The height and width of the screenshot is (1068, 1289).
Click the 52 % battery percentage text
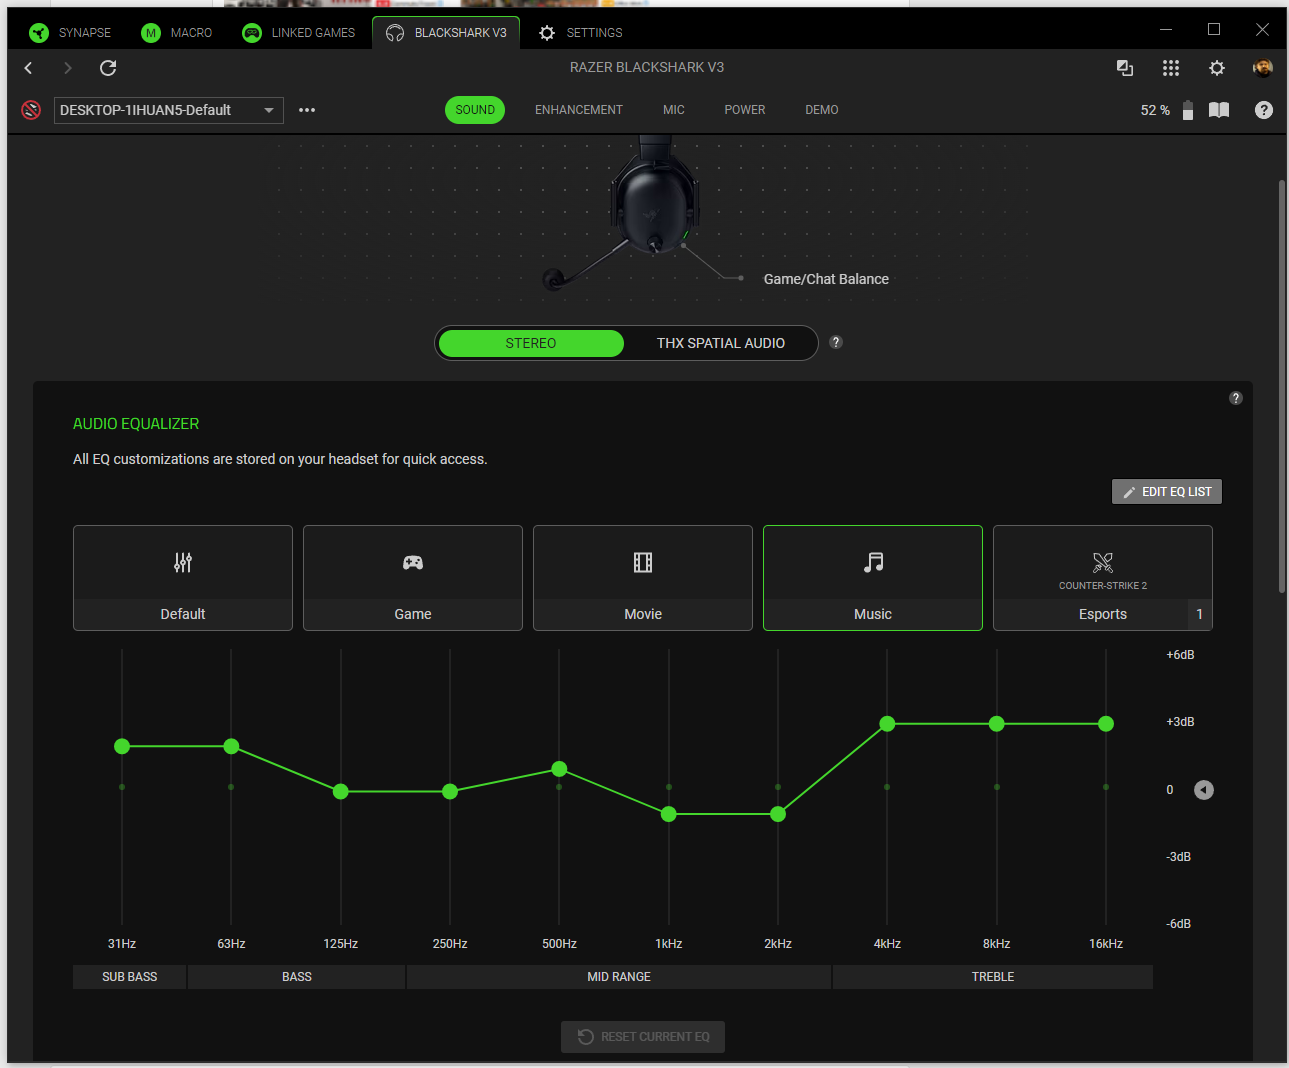[x=1155, y=110]
